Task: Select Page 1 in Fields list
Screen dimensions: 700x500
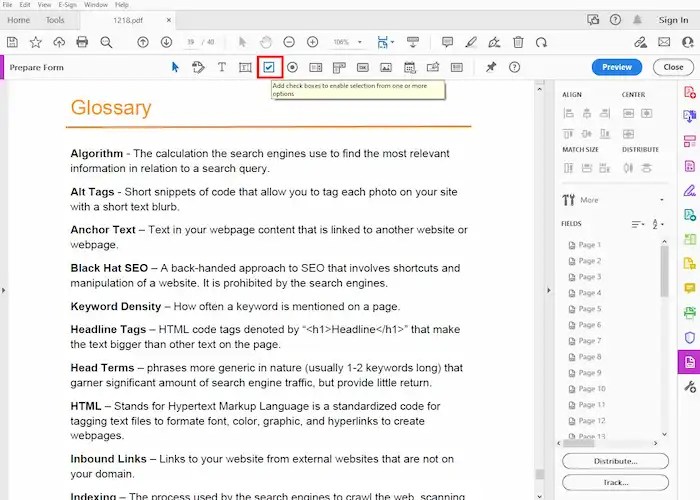Action: pos(584,245)
